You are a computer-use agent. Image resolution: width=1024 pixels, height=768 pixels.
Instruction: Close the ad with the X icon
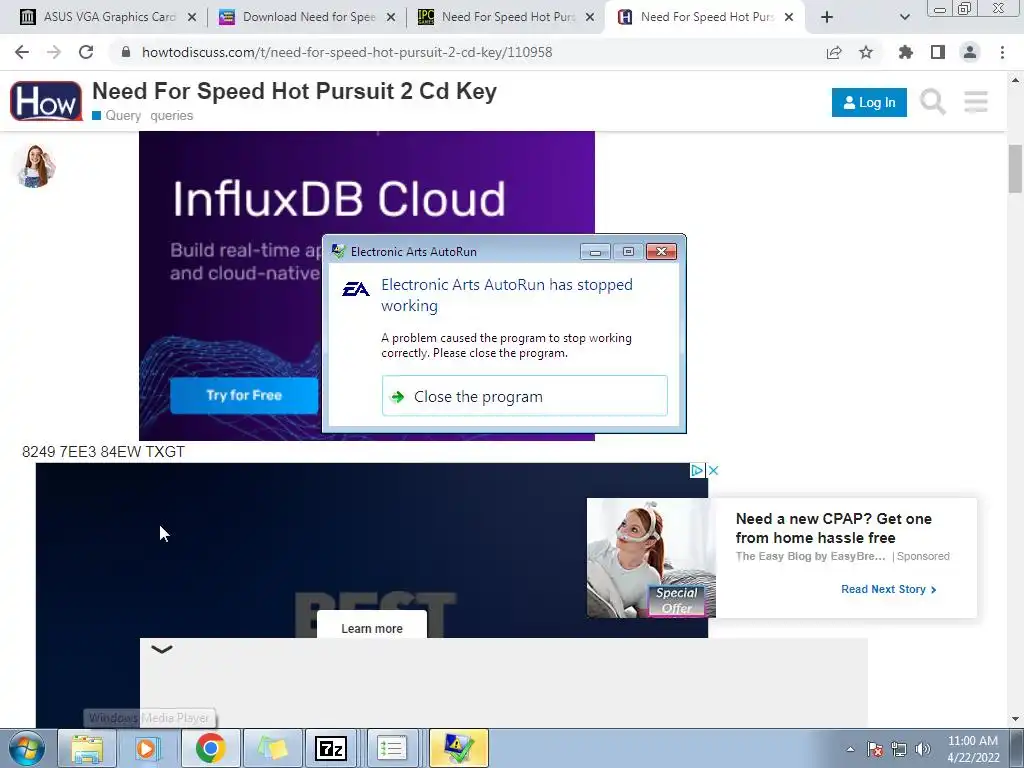tap(714, 470)
